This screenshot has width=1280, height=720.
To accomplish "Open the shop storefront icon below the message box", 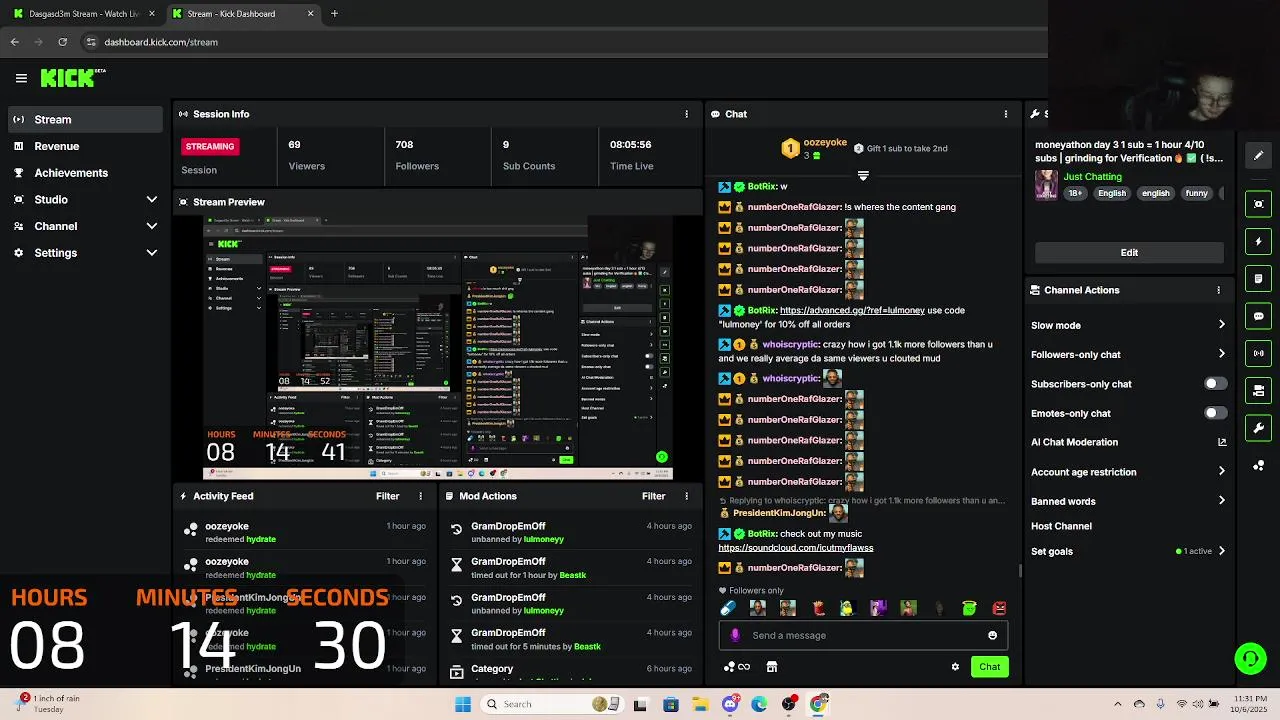I will [772, 667].
